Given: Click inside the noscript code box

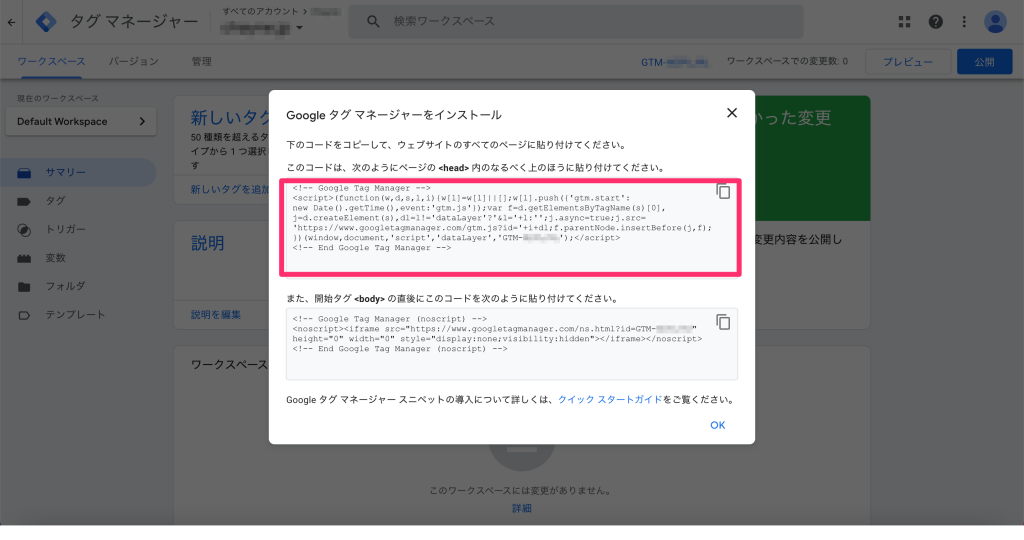Looking at the screenshot, I should click(x=511, y=343).
